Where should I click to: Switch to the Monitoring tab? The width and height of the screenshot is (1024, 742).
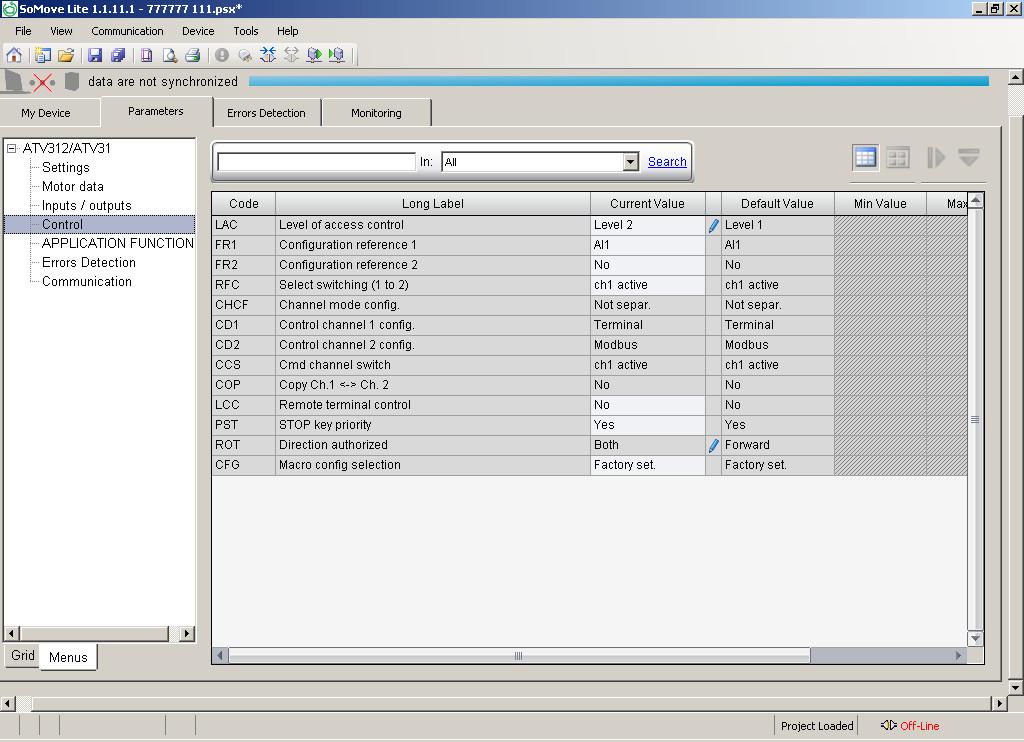click(376, 113)
